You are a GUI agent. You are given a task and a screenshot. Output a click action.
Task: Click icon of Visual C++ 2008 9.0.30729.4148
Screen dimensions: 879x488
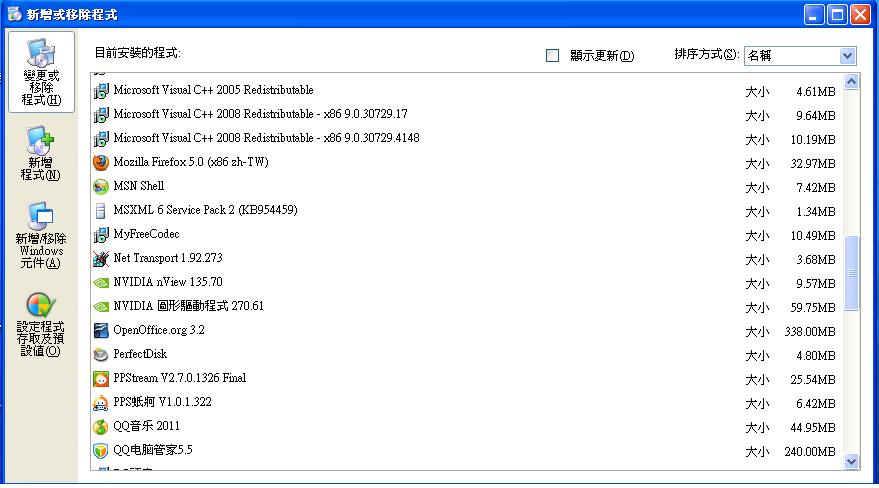101,138
